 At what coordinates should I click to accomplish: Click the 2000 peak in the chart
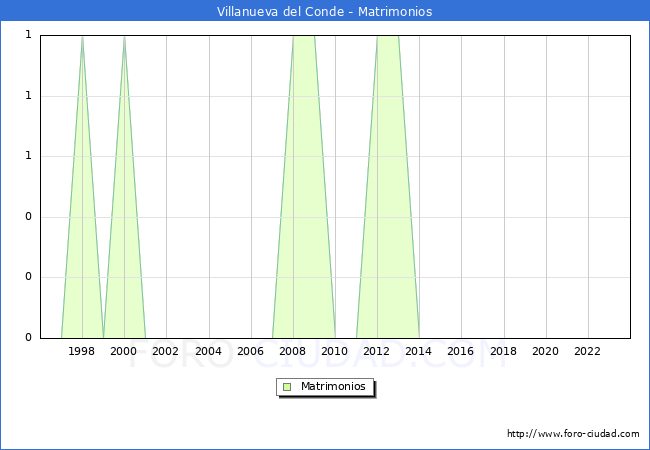pos(124,38)
